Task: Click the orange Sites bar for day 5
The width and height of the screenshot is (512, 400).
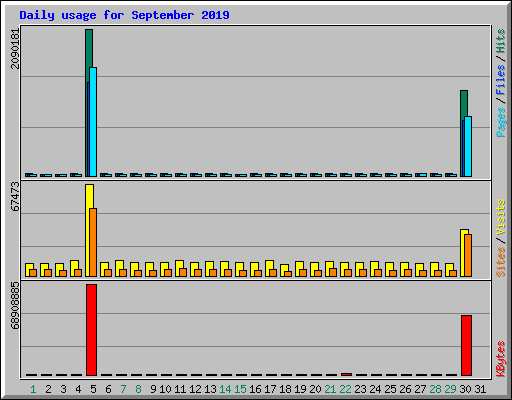Action: click(93, 242)
